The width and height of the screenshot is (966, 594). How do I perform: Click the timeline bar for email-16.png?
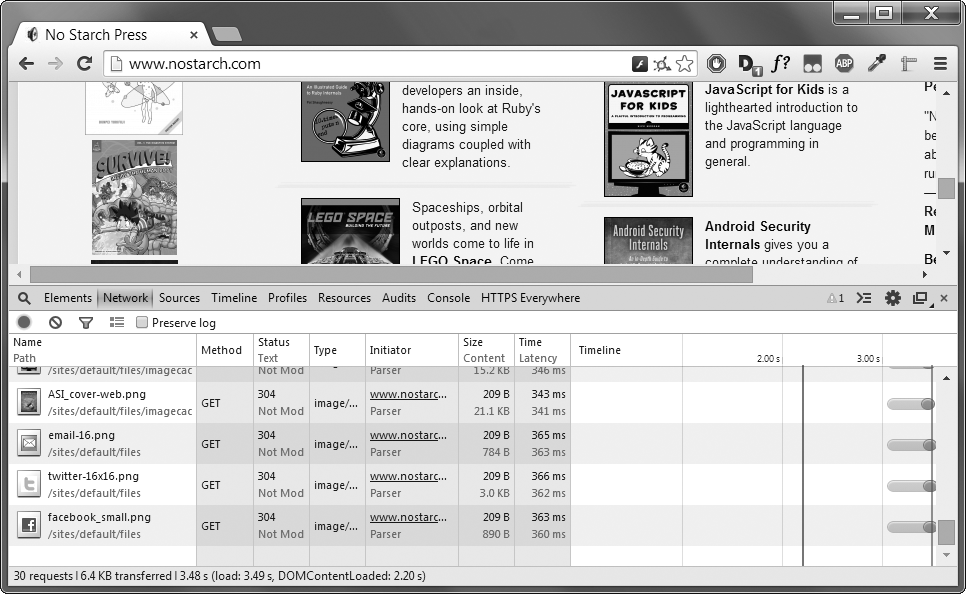tap(911, 445)
